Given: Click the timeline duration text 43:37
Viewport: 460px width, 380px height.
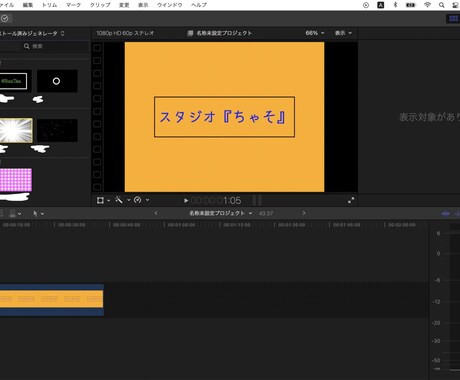Looking at the screenshot, I should (266, 213).
